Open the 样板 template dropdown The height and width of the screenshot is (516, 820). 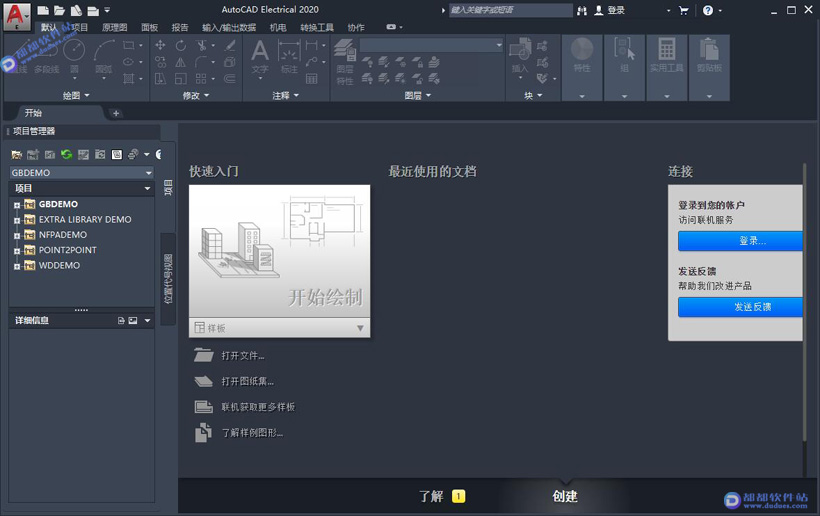click(x=279, y=328)
